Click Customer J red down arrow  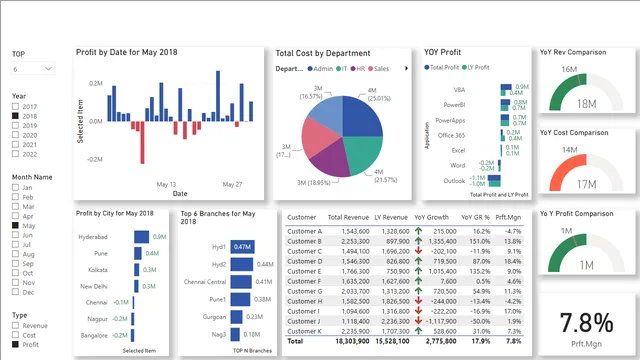pyautogui.click(x=418, y=321)
